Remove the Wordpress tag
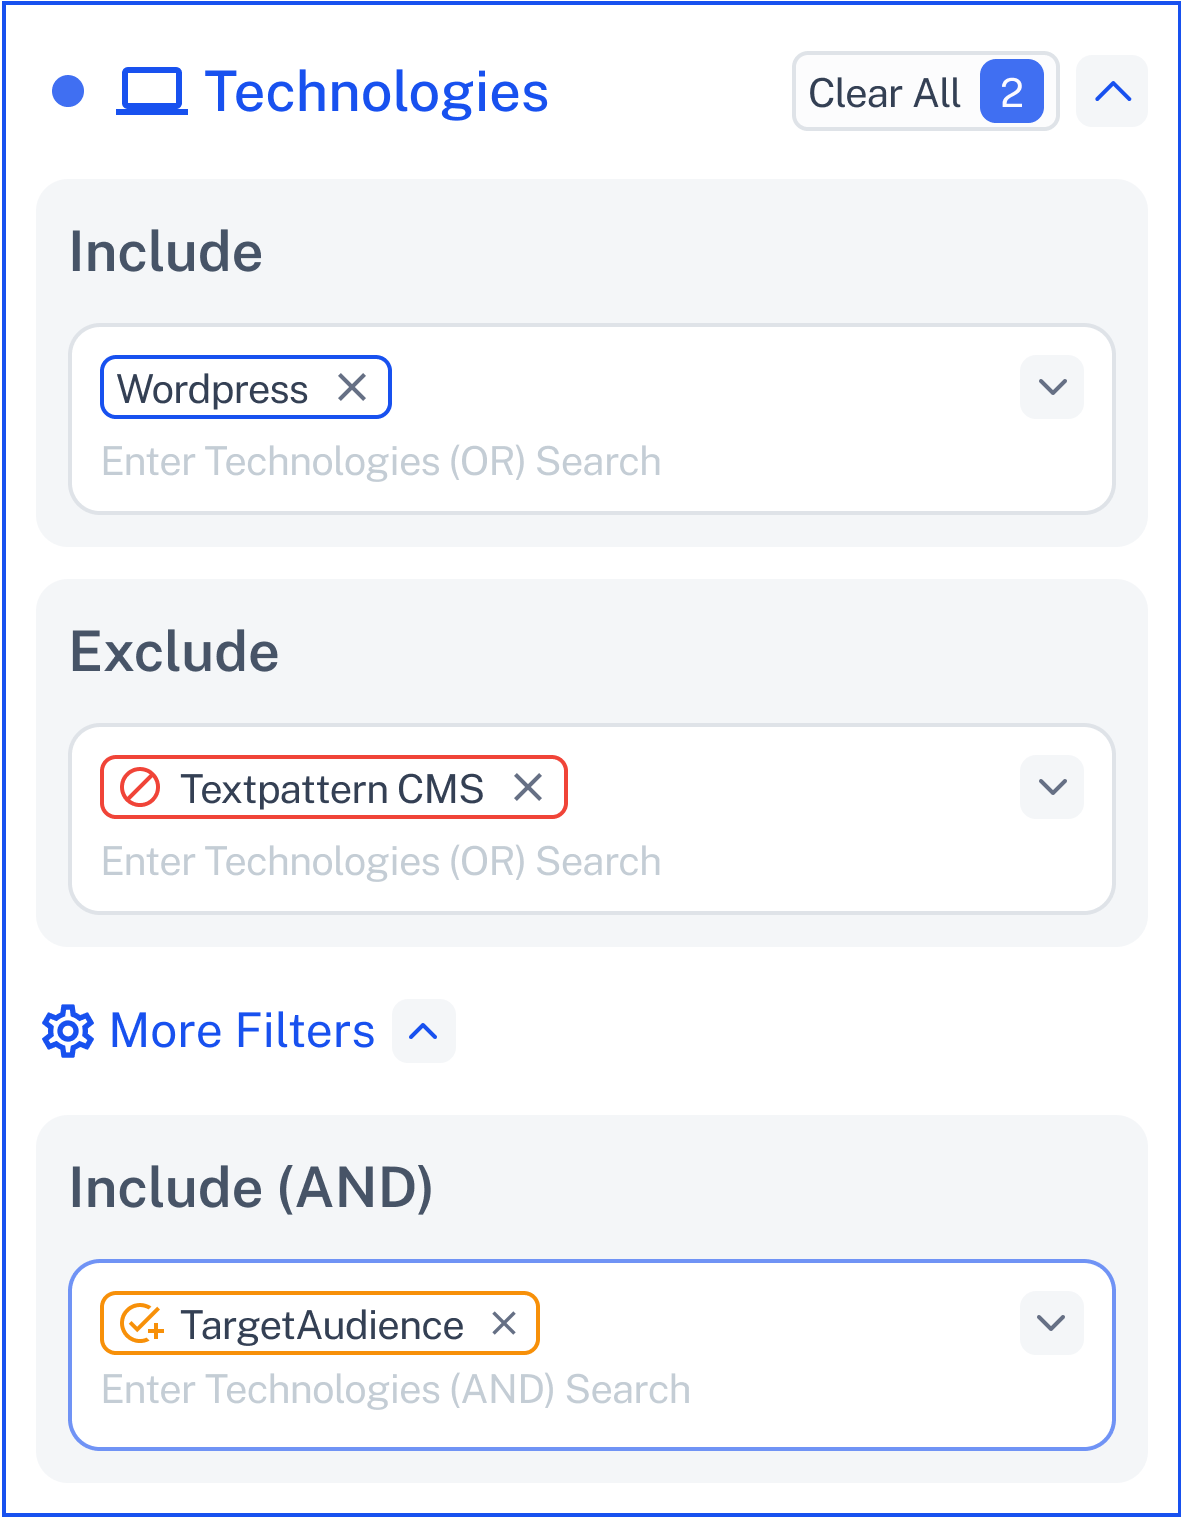Screen dimensions: 1181x1517 [x=352, y=387]
